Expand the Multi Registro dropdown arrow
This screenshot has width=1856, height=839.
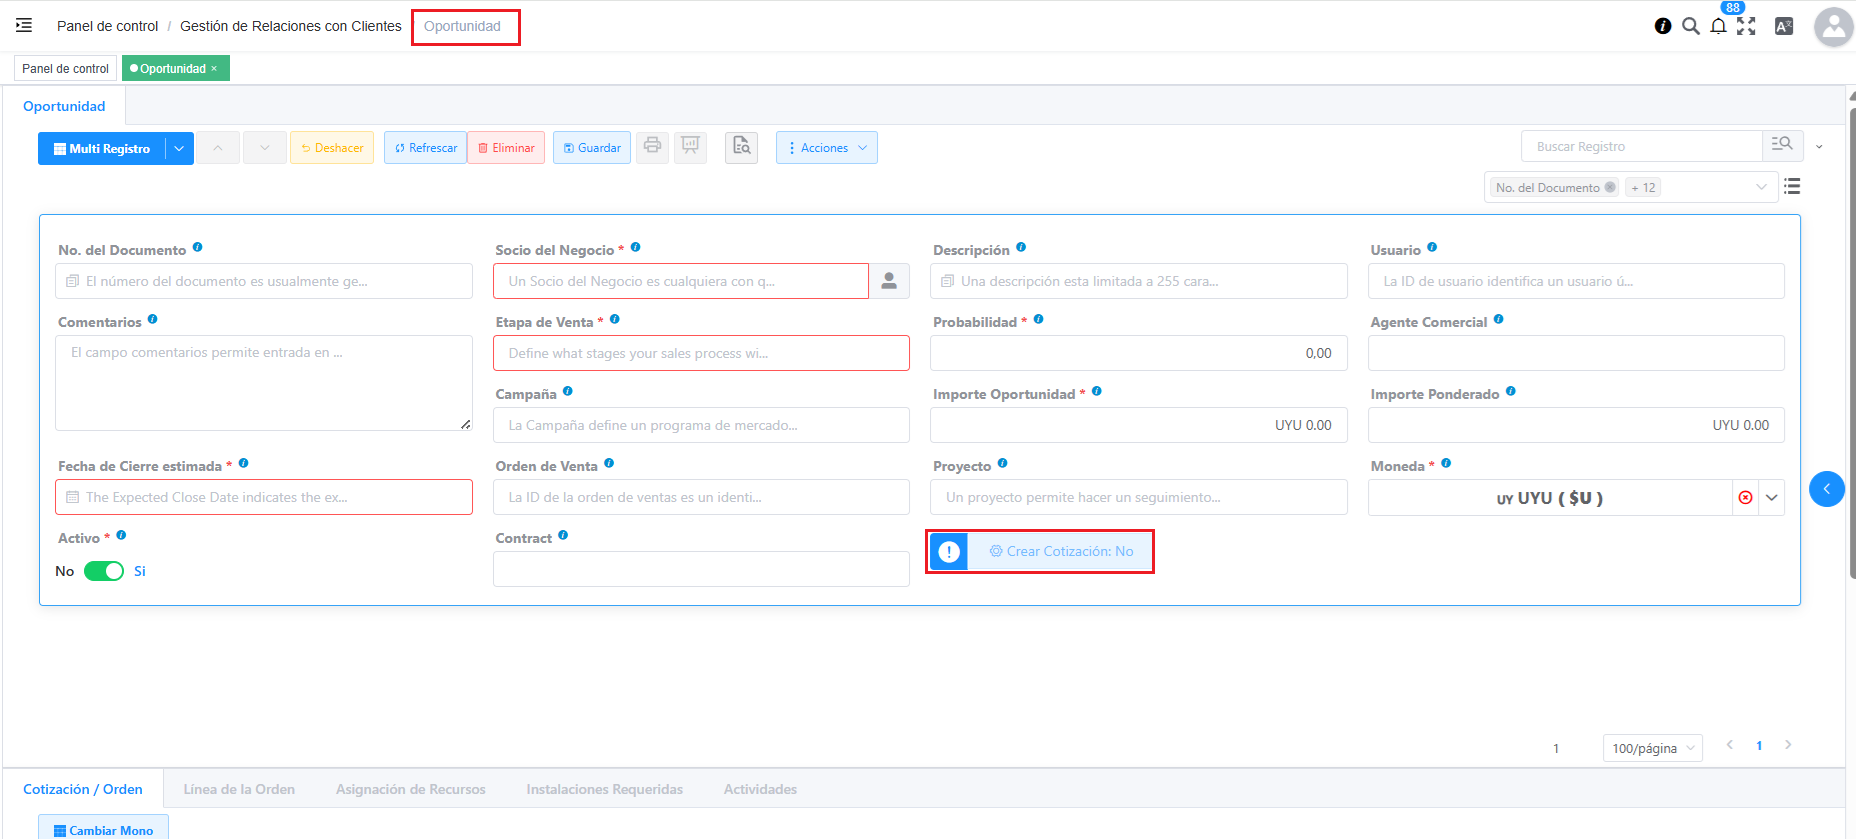tap(179, 148)
